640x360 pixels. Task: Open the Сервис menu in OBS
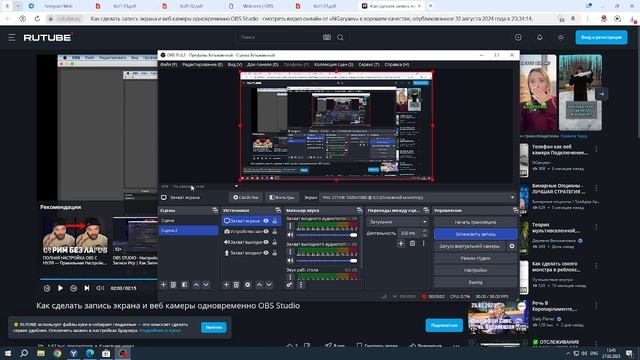[x=369, y=64]
